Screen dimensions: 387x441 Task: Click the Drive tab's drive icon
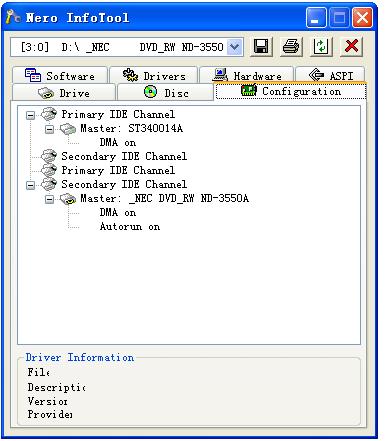(46, 93)
